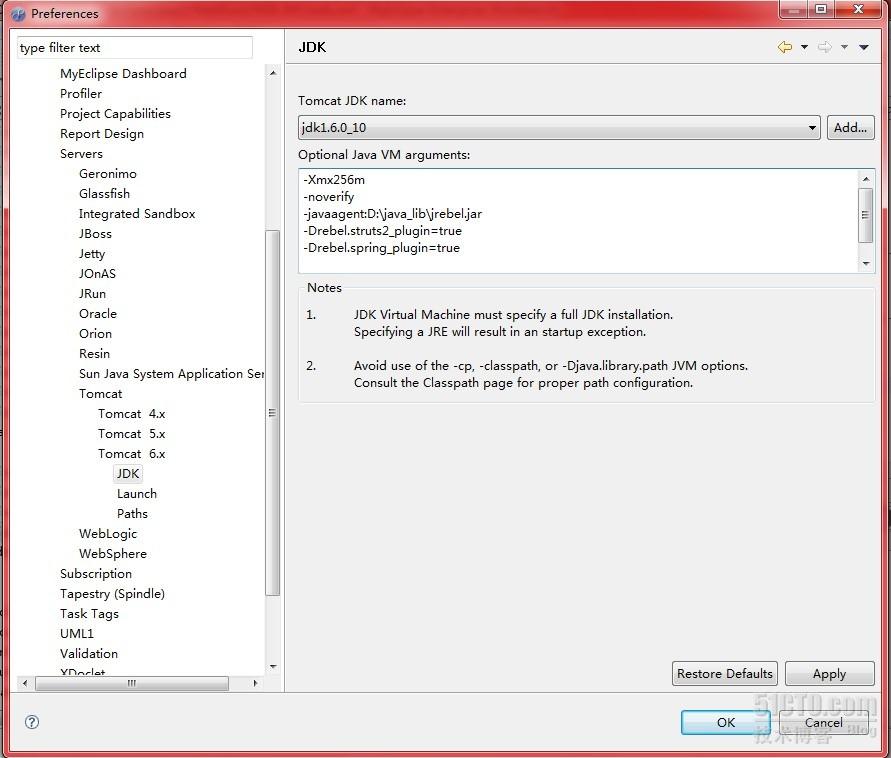Open Paths settings under Tomcat 6.x
Image resolution: width=891 pixels, height=758 pixels.
pos(132,514)
